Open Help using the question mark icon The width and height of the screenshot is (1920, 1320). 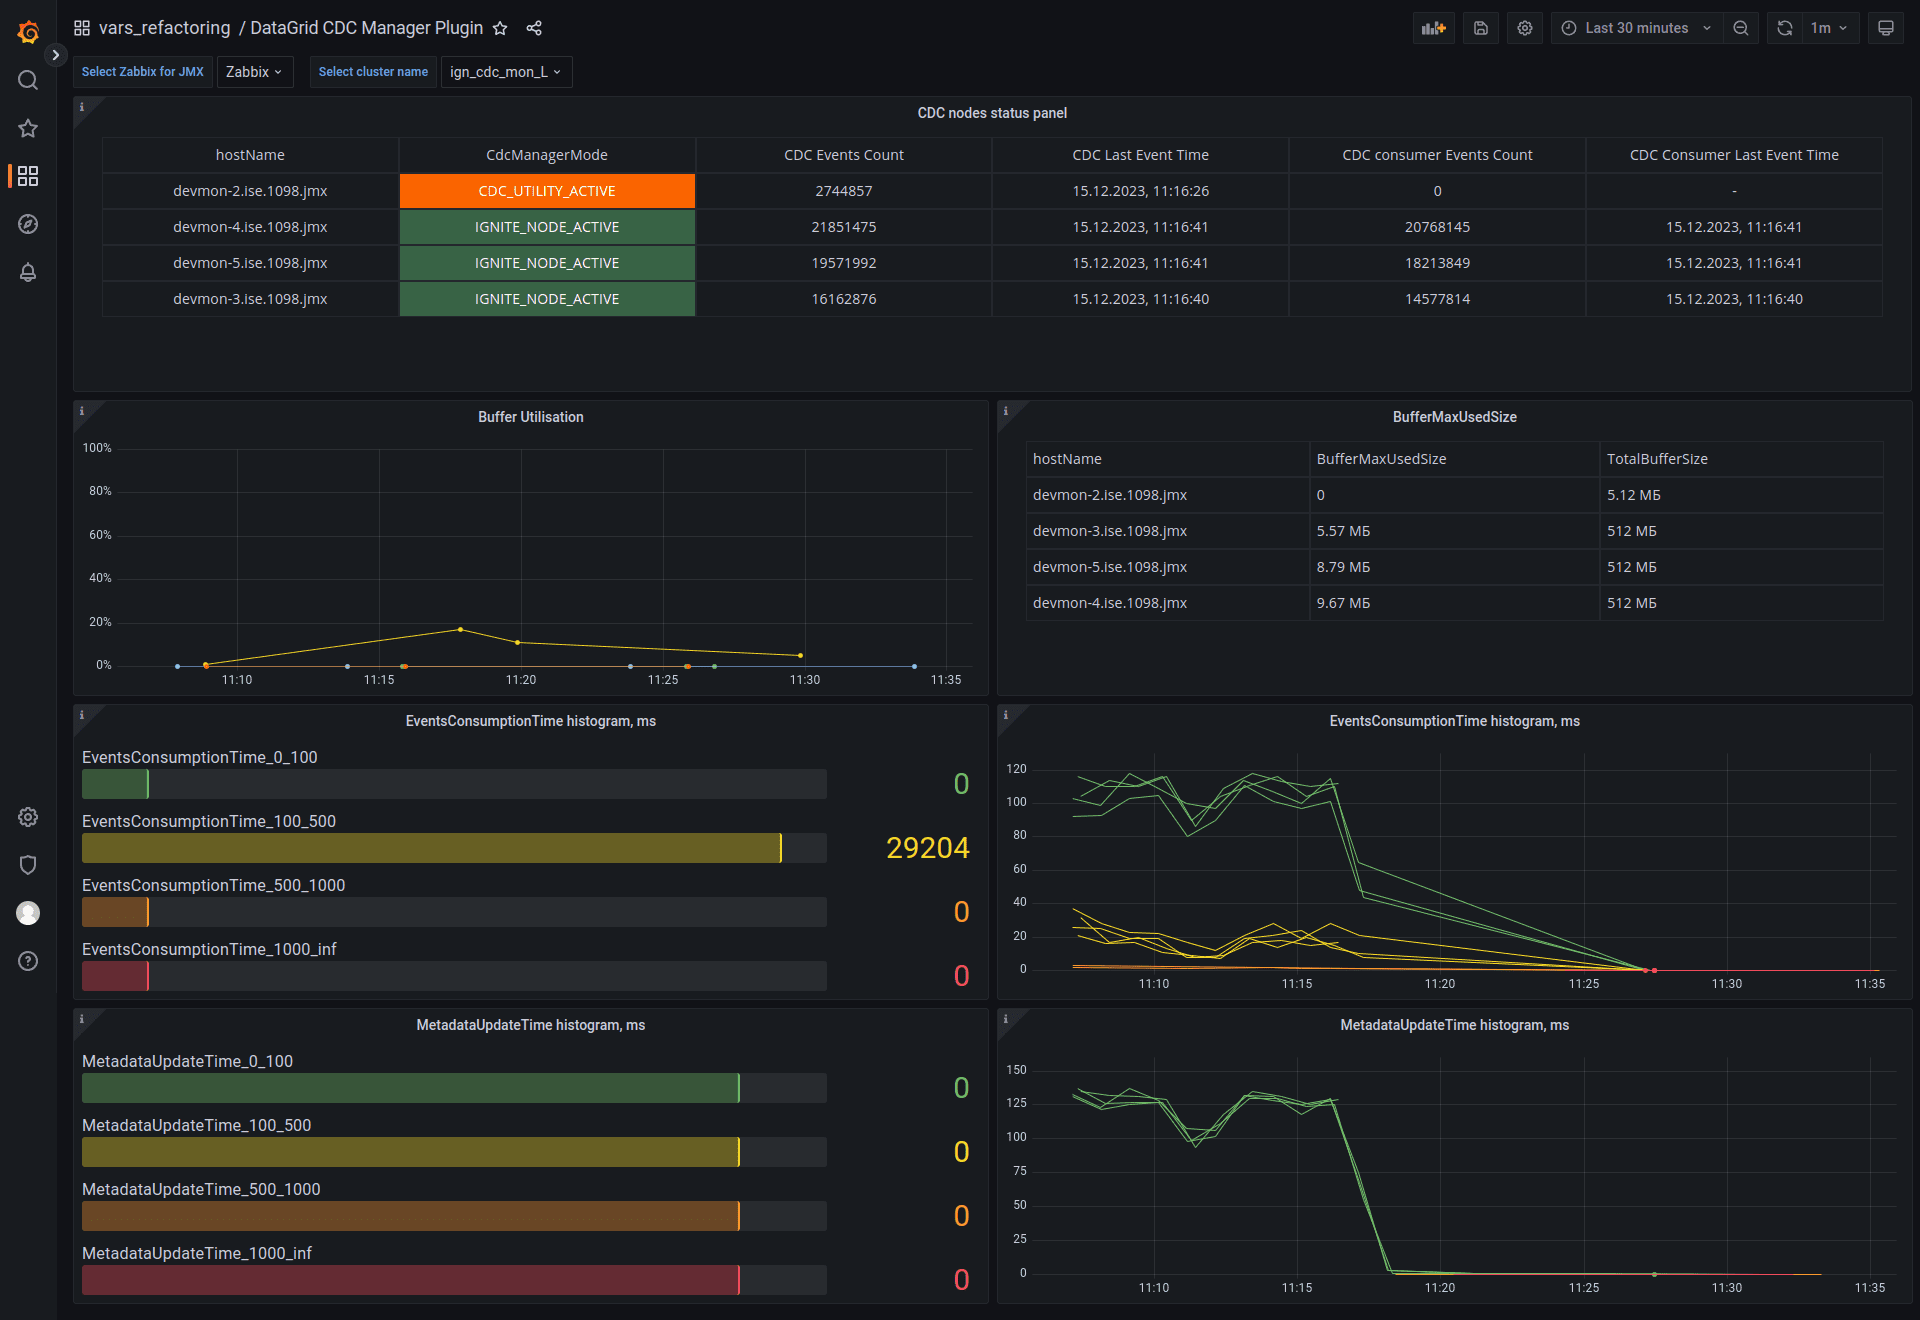tap(27, 961)
